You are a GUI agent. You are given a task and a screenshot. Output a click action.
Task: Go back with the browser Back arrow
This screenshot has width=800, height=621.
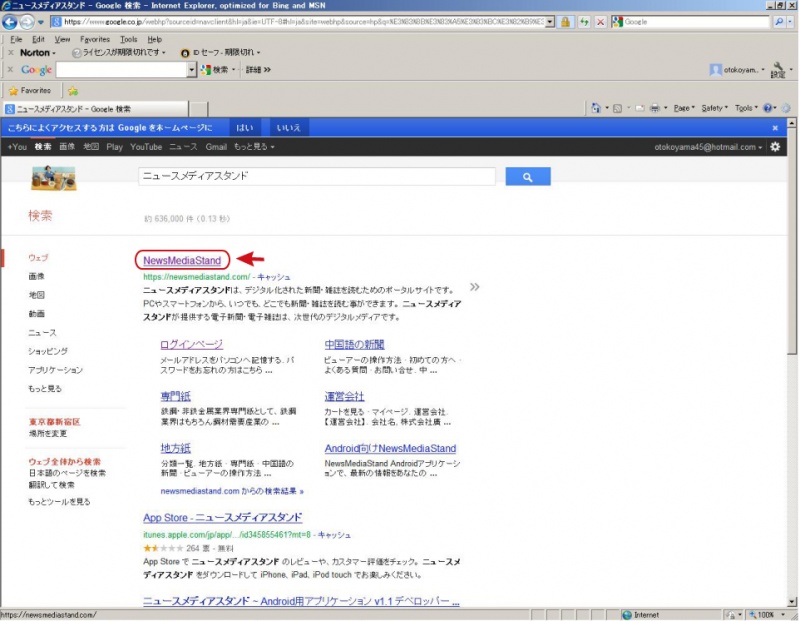point(9,22)
